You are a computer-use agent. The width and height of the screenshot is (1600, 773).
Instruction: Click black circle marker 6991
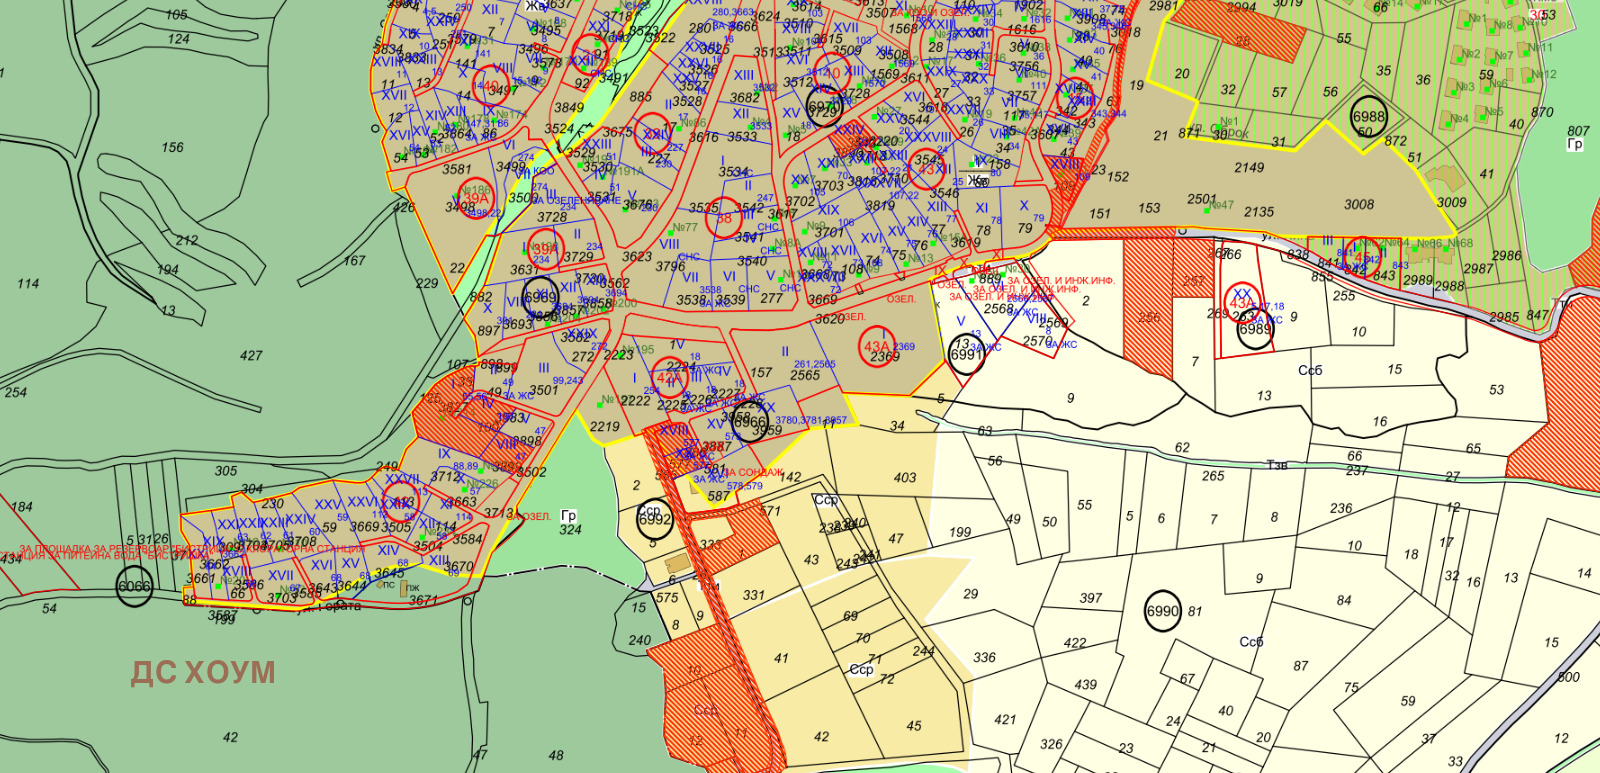coord(965,355)
